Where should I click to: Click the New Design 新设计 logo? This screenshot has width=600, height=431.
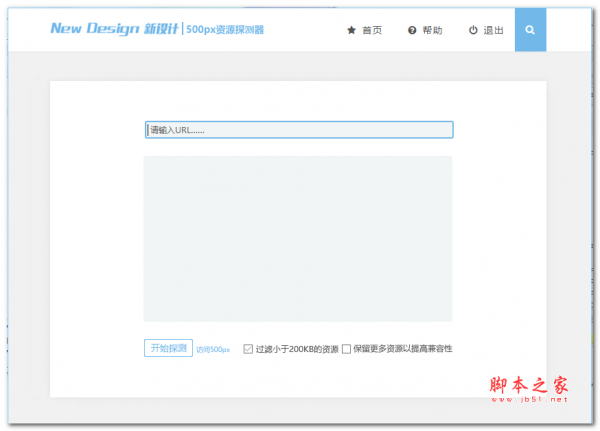tap(114, 29)
